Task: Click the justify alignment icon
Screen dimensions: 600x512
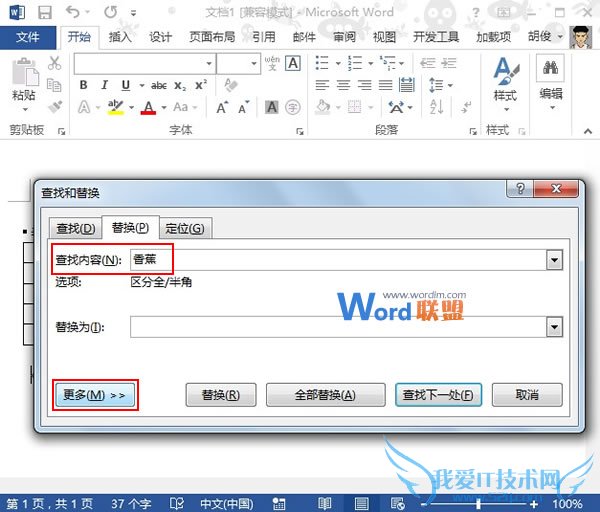Action: pyautogui.click(x=385, y=85)
